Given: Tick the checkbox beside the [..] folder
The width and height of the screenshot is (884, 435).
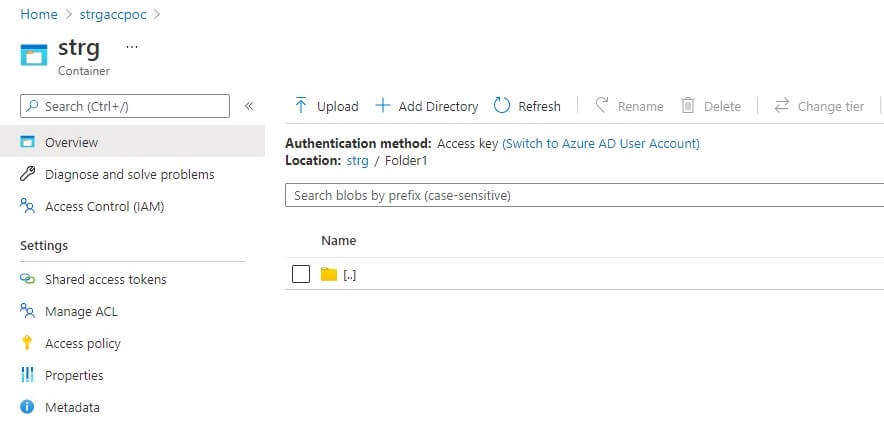Looking at the screenshot, I should pos(301,274).
